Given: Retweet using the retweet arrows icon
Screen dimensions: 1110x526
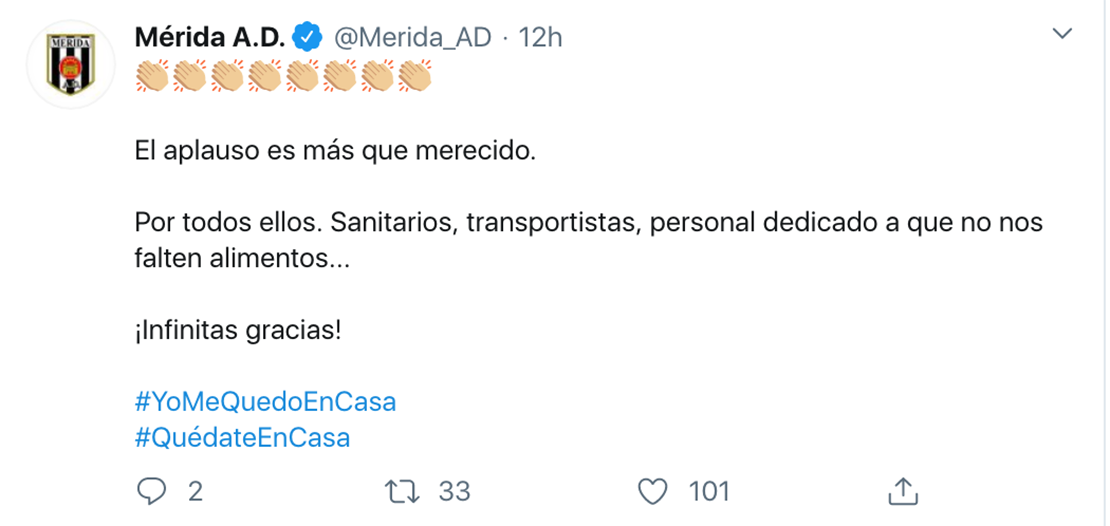Looking at the screenshot, I should (x=401, y=491).
